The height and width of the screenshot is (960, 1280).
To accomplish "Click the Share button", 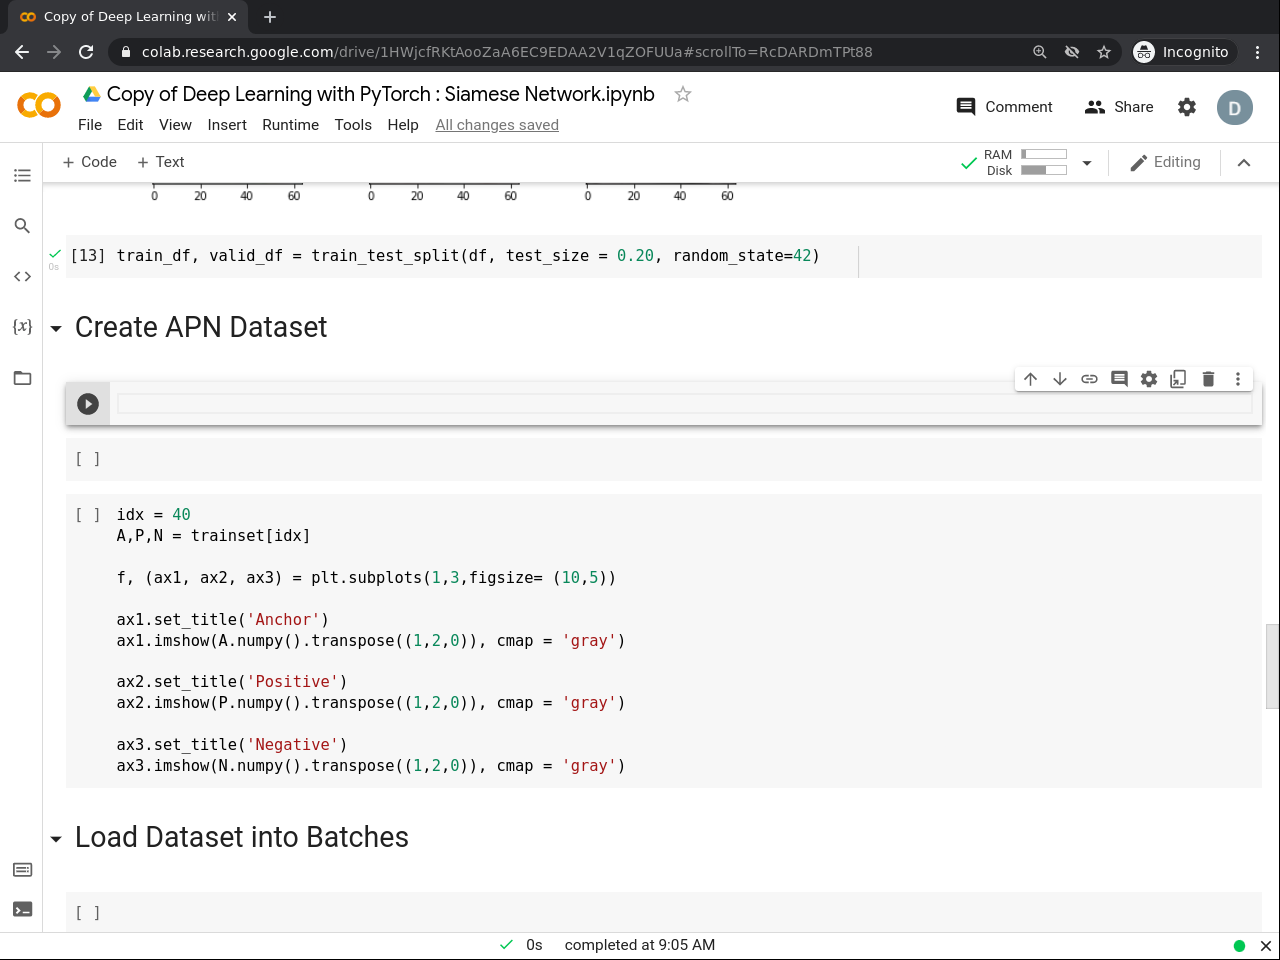I will [x=1119, y=107].
